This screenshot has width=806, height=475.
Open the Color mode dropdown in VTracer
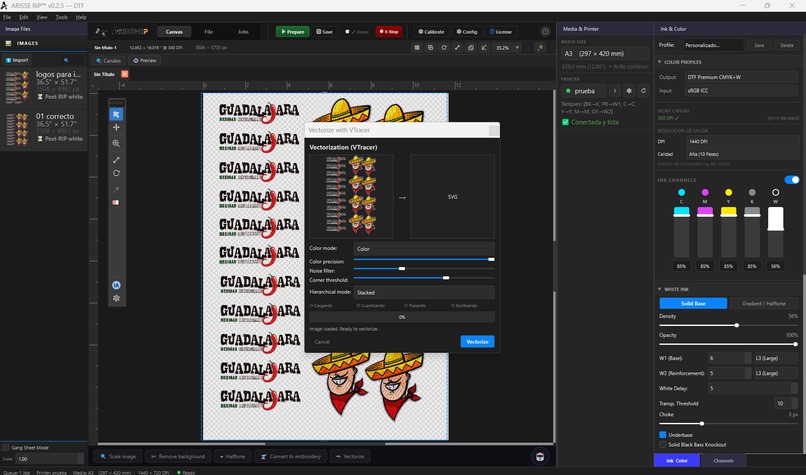pos(424,249)
